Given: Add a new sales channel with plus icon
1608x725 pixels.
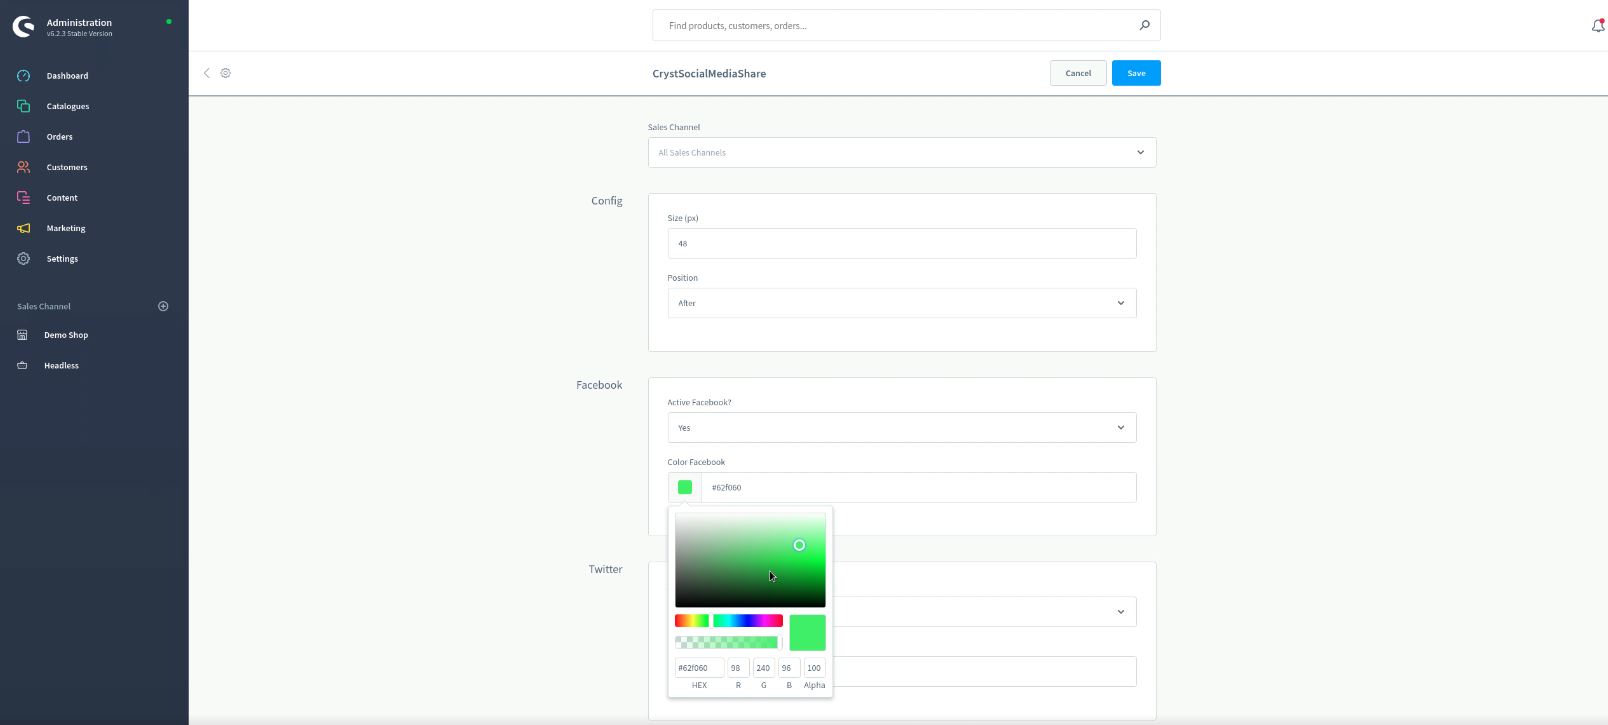Looking at the screenshot, I should (x=163, y=306).
